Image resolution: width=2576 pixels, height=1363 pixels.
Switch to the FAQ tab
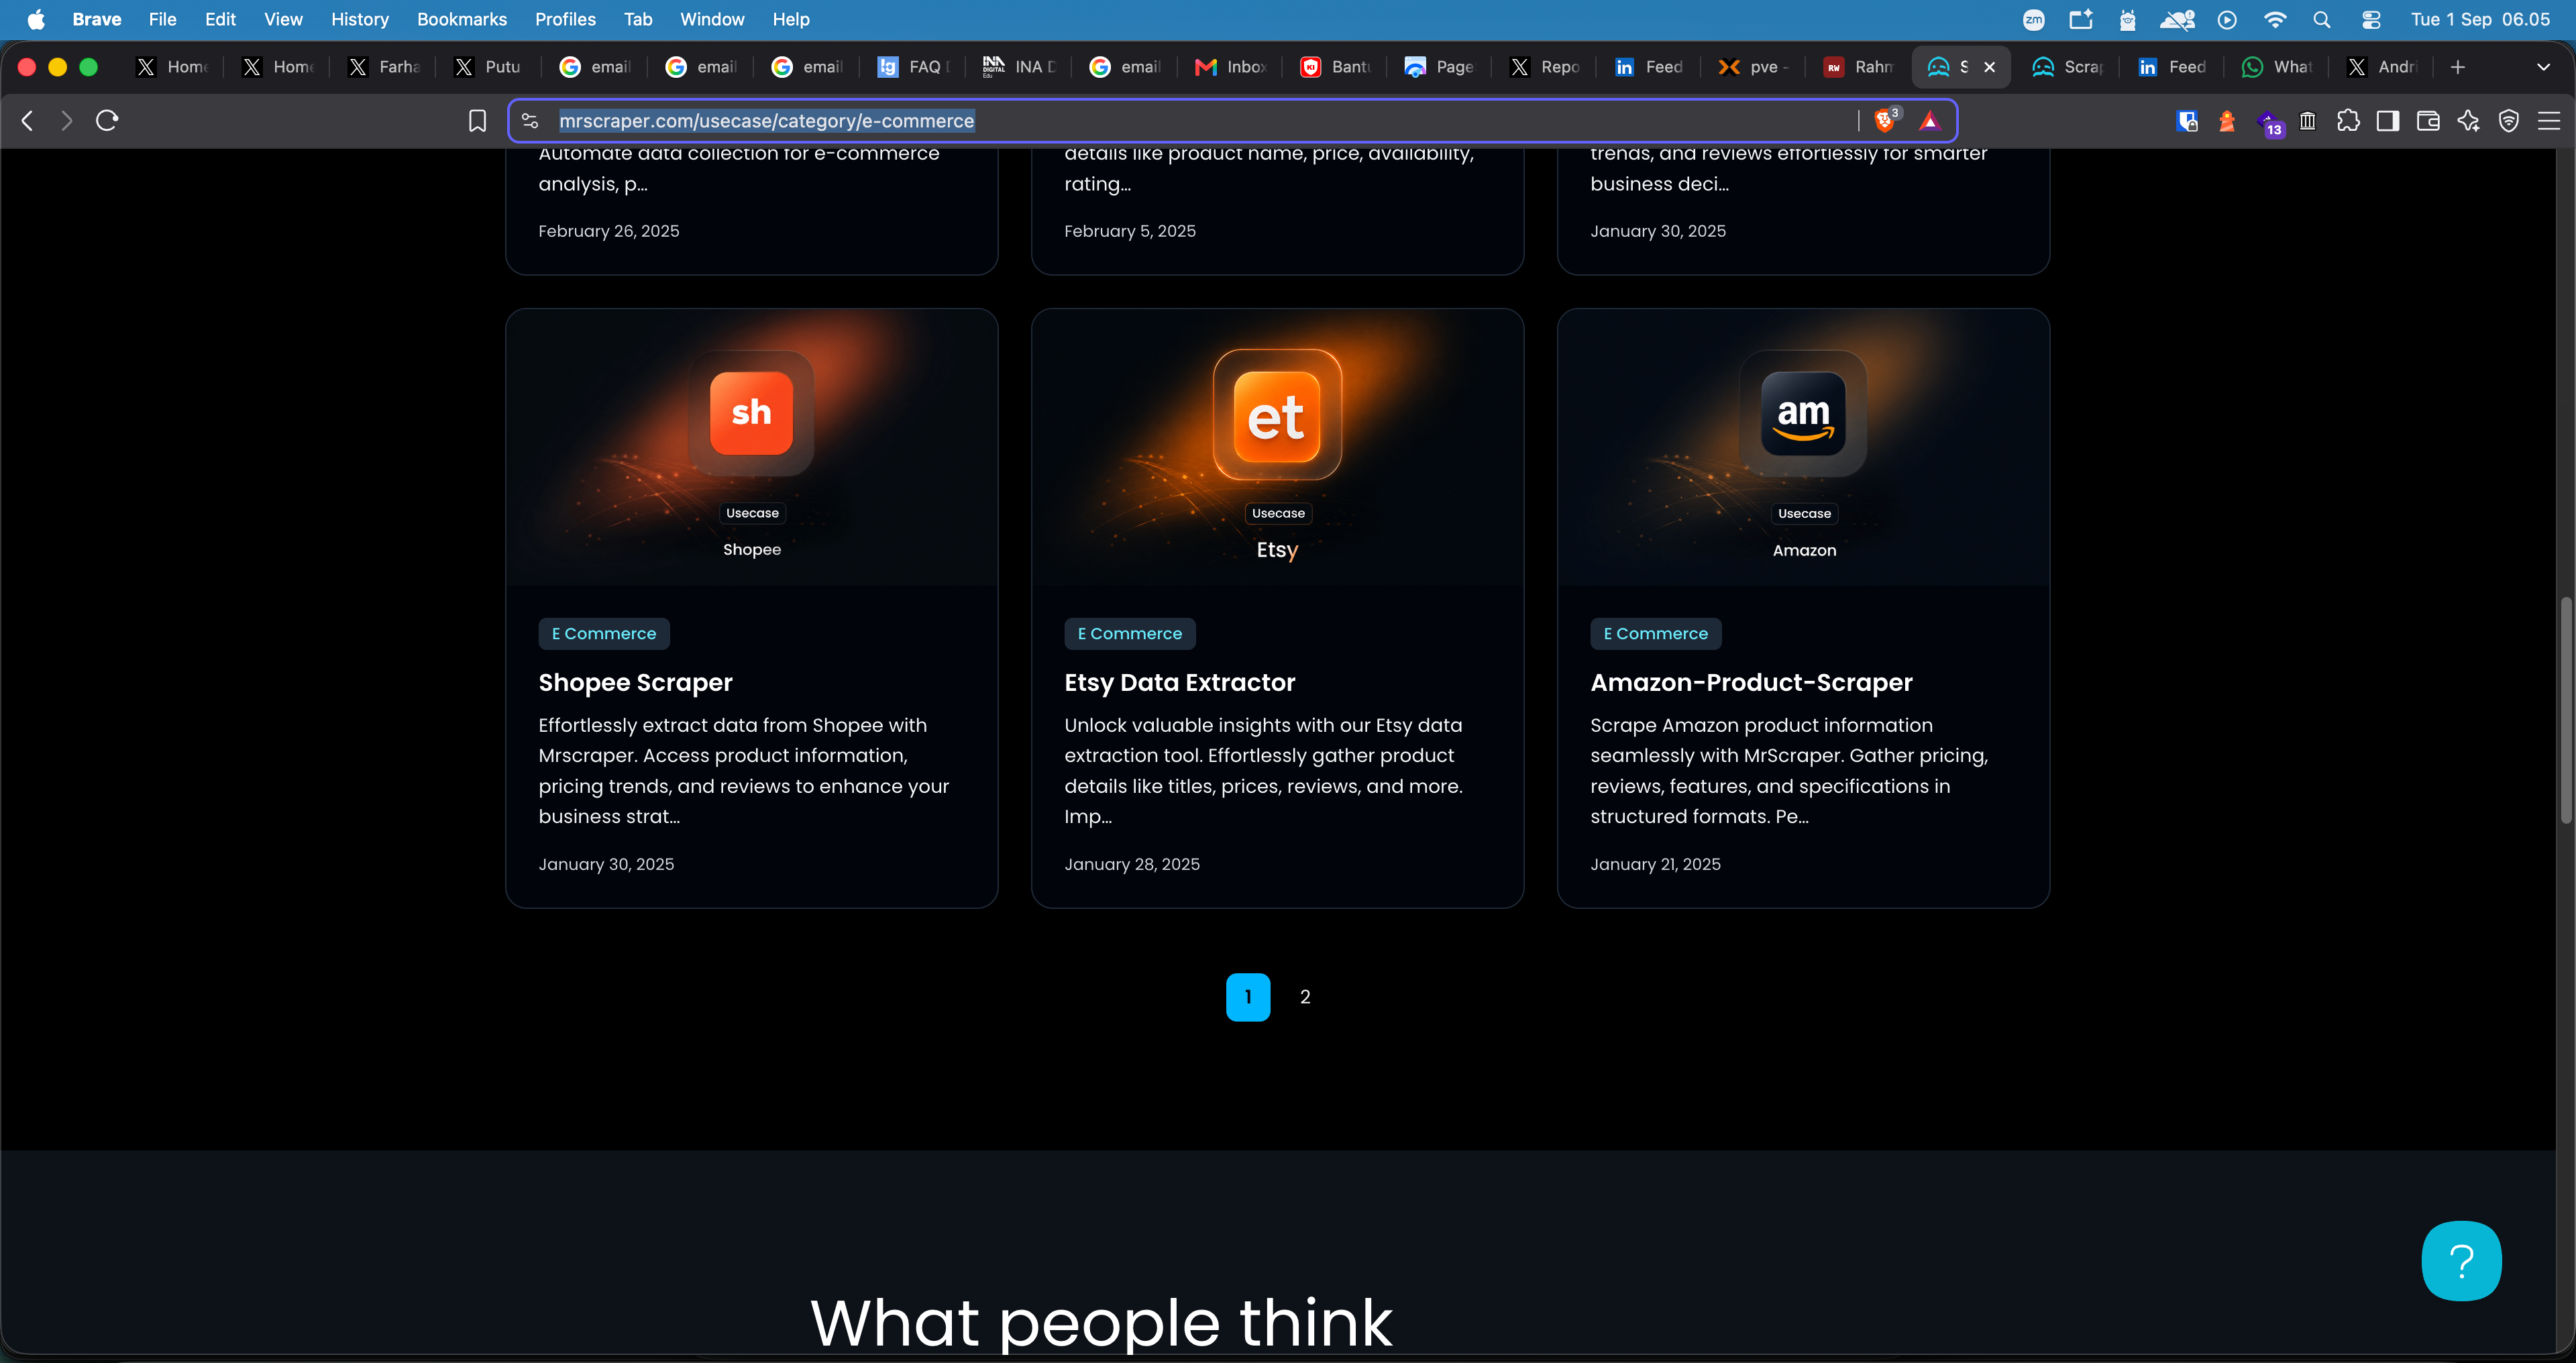[x=912, y=67]
